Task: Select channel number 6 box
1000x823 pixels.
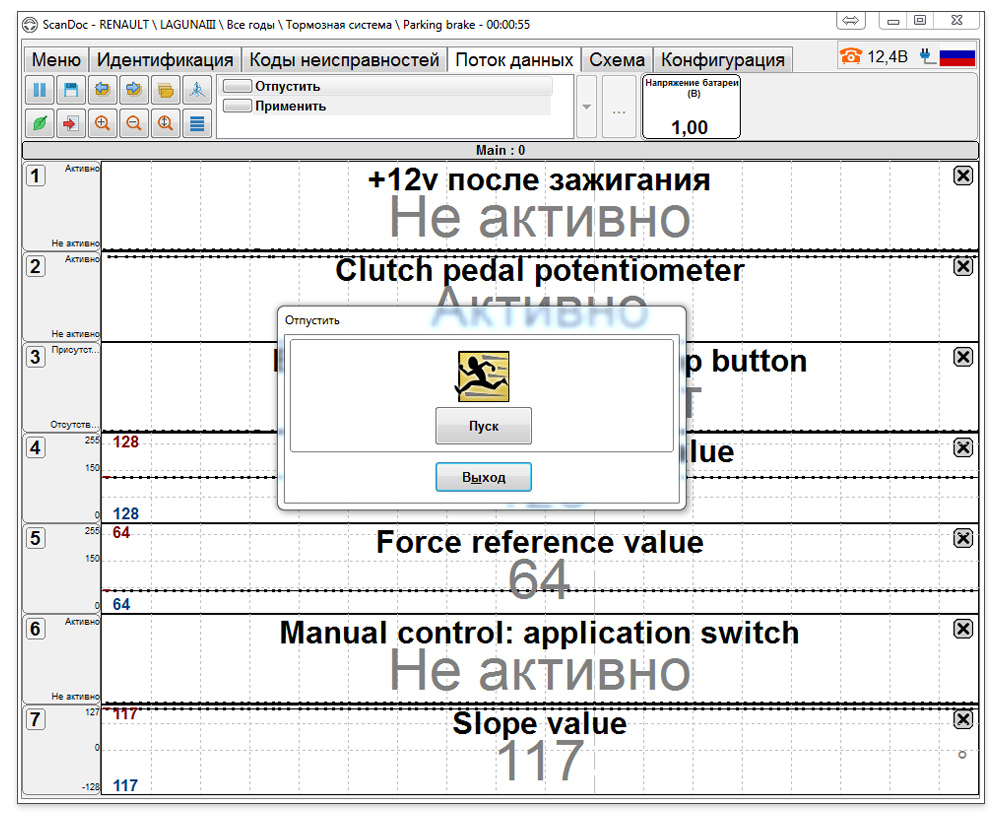Action: (36, 629)
